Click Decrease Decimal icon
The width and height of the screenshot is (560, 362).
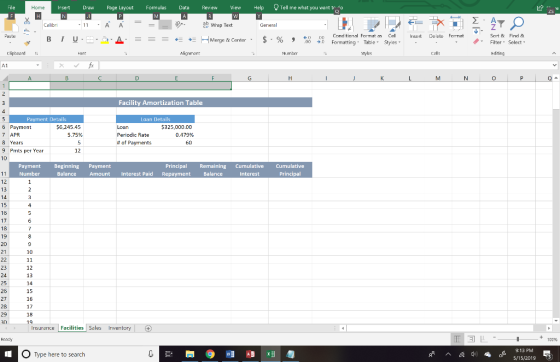(321, 40)
